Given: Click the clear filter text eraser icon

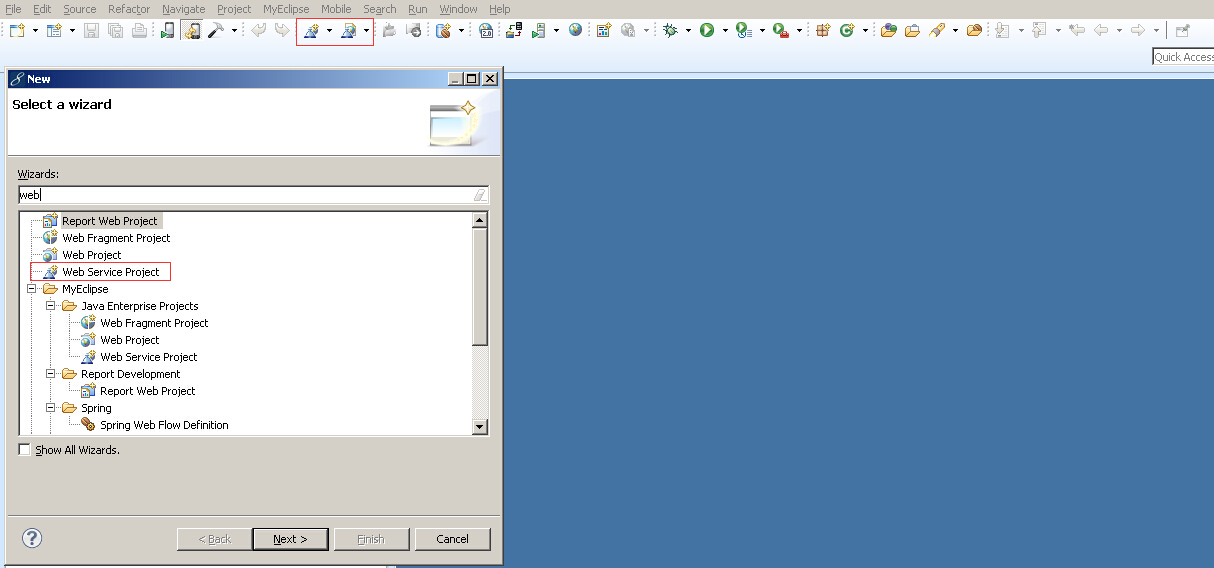Looking at the screenshot, I should pyautogui.click(x=480, y=196).
